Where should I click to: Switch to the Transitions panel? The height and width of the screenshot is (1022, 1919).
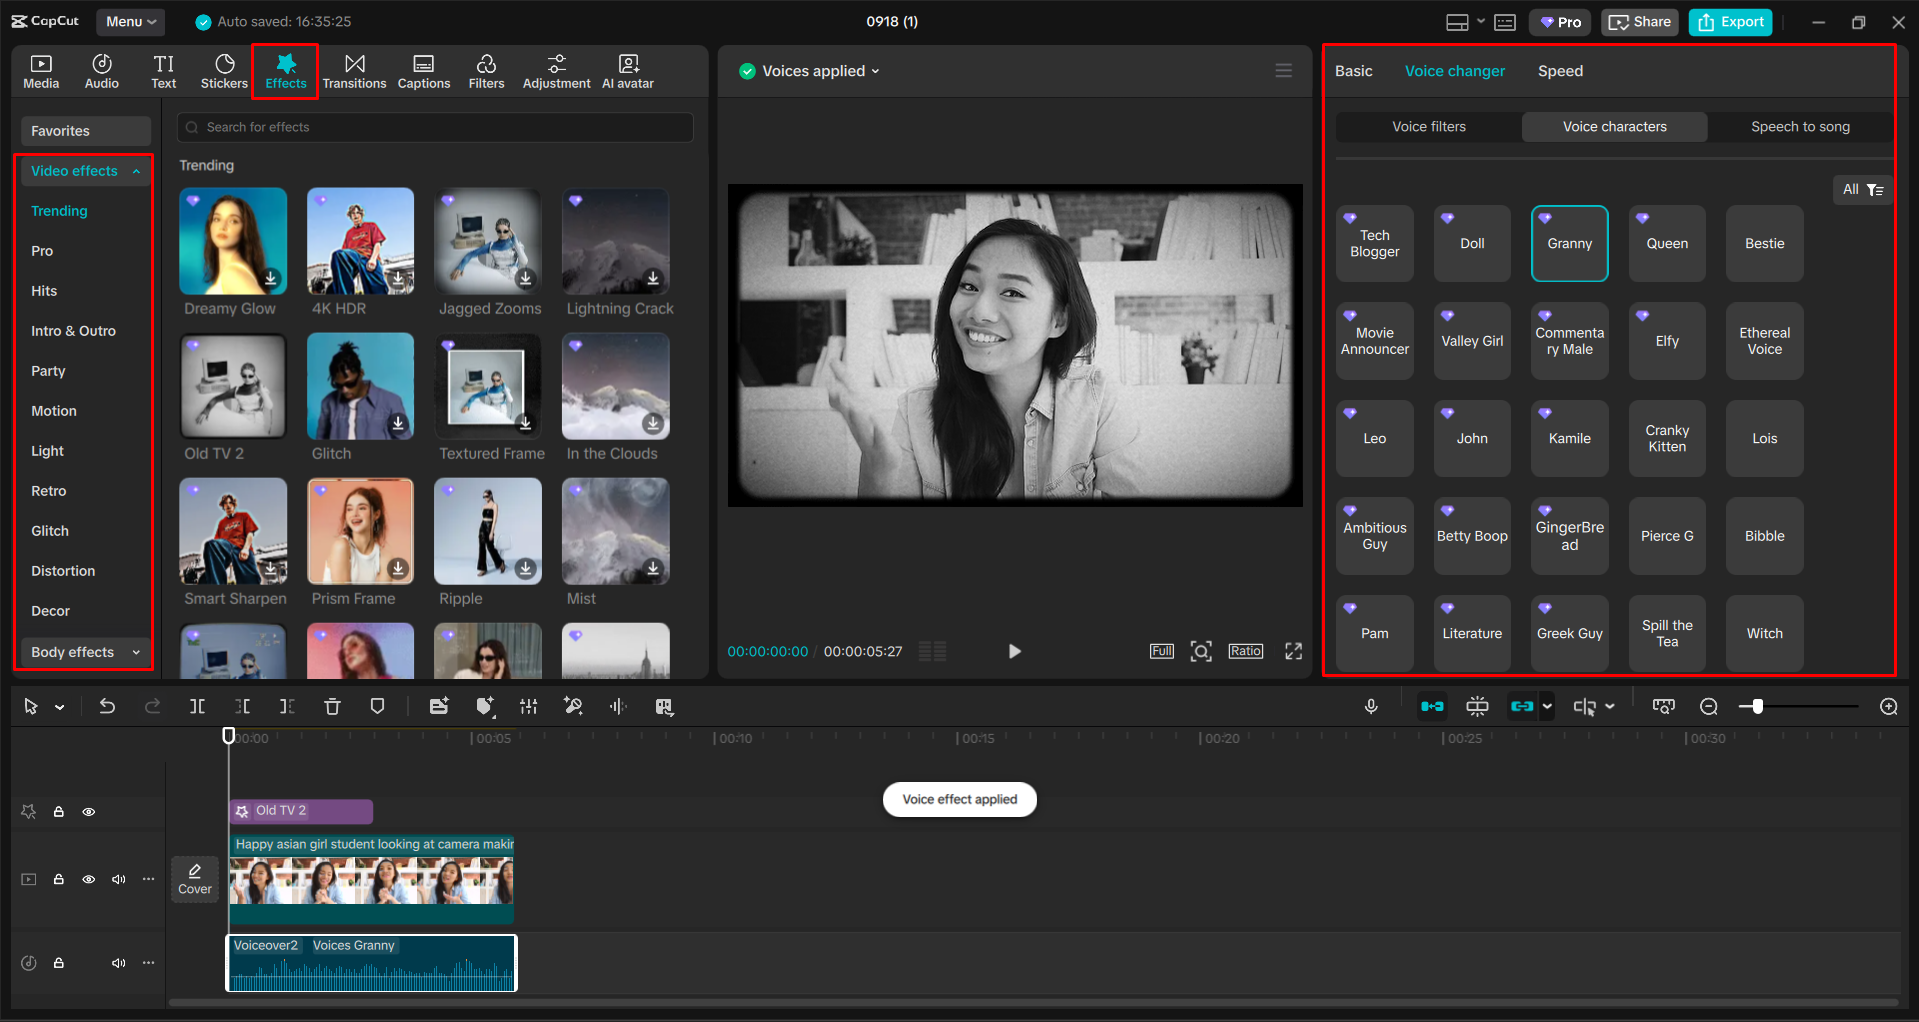[355, 70]
